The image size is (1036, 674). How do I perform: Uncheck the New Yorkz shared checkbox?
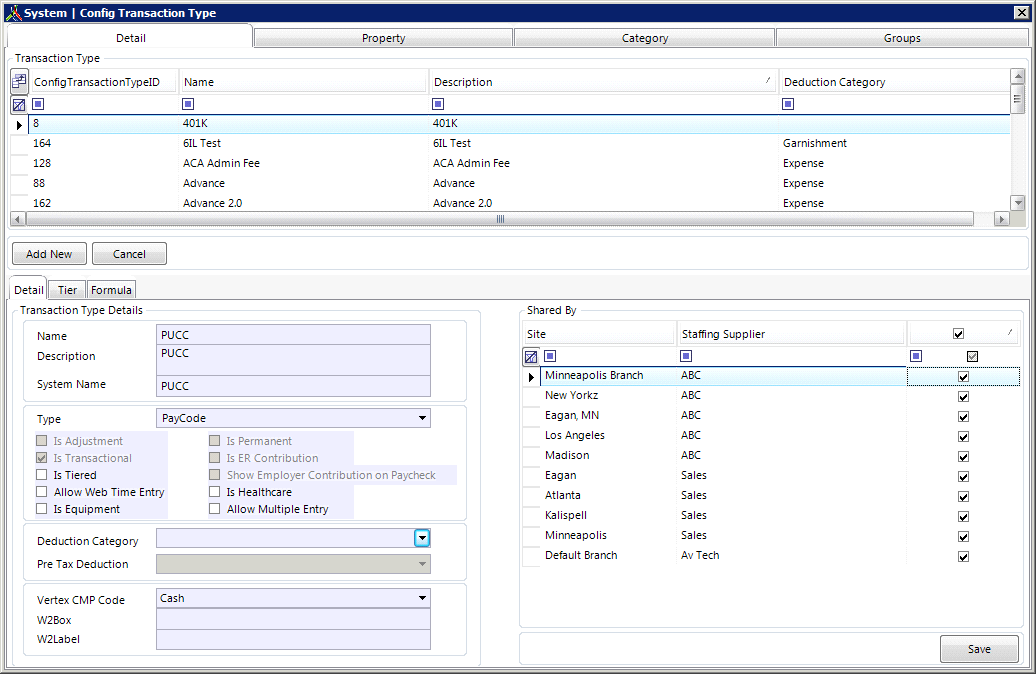click(963, 396)
